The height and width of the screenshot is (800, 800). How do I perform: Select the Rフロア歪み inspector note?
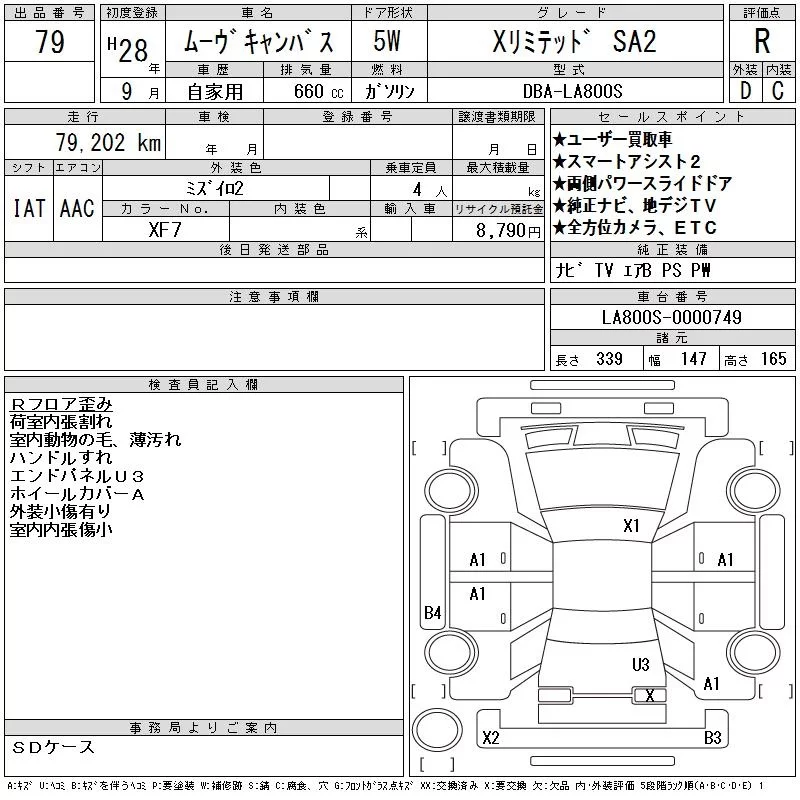[x=61, y=403]
